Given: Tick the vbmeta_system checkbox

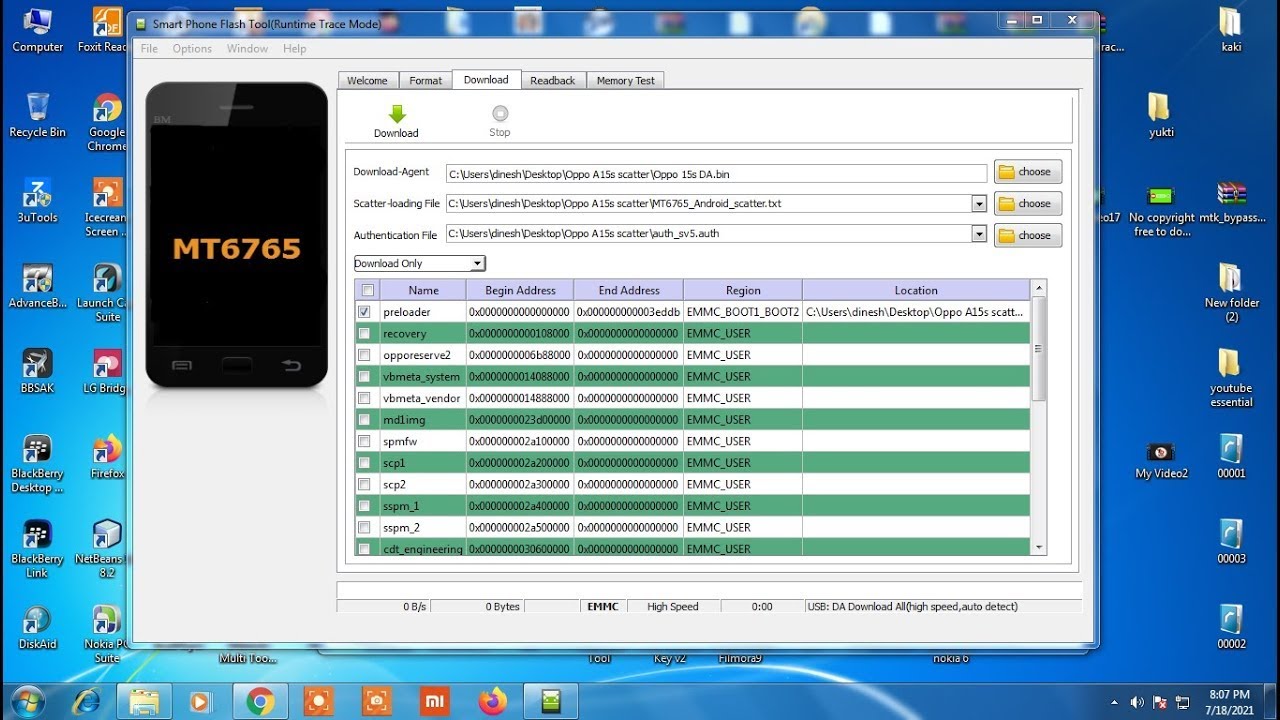Looking at the screenshot, I should [x=364, y=376].
